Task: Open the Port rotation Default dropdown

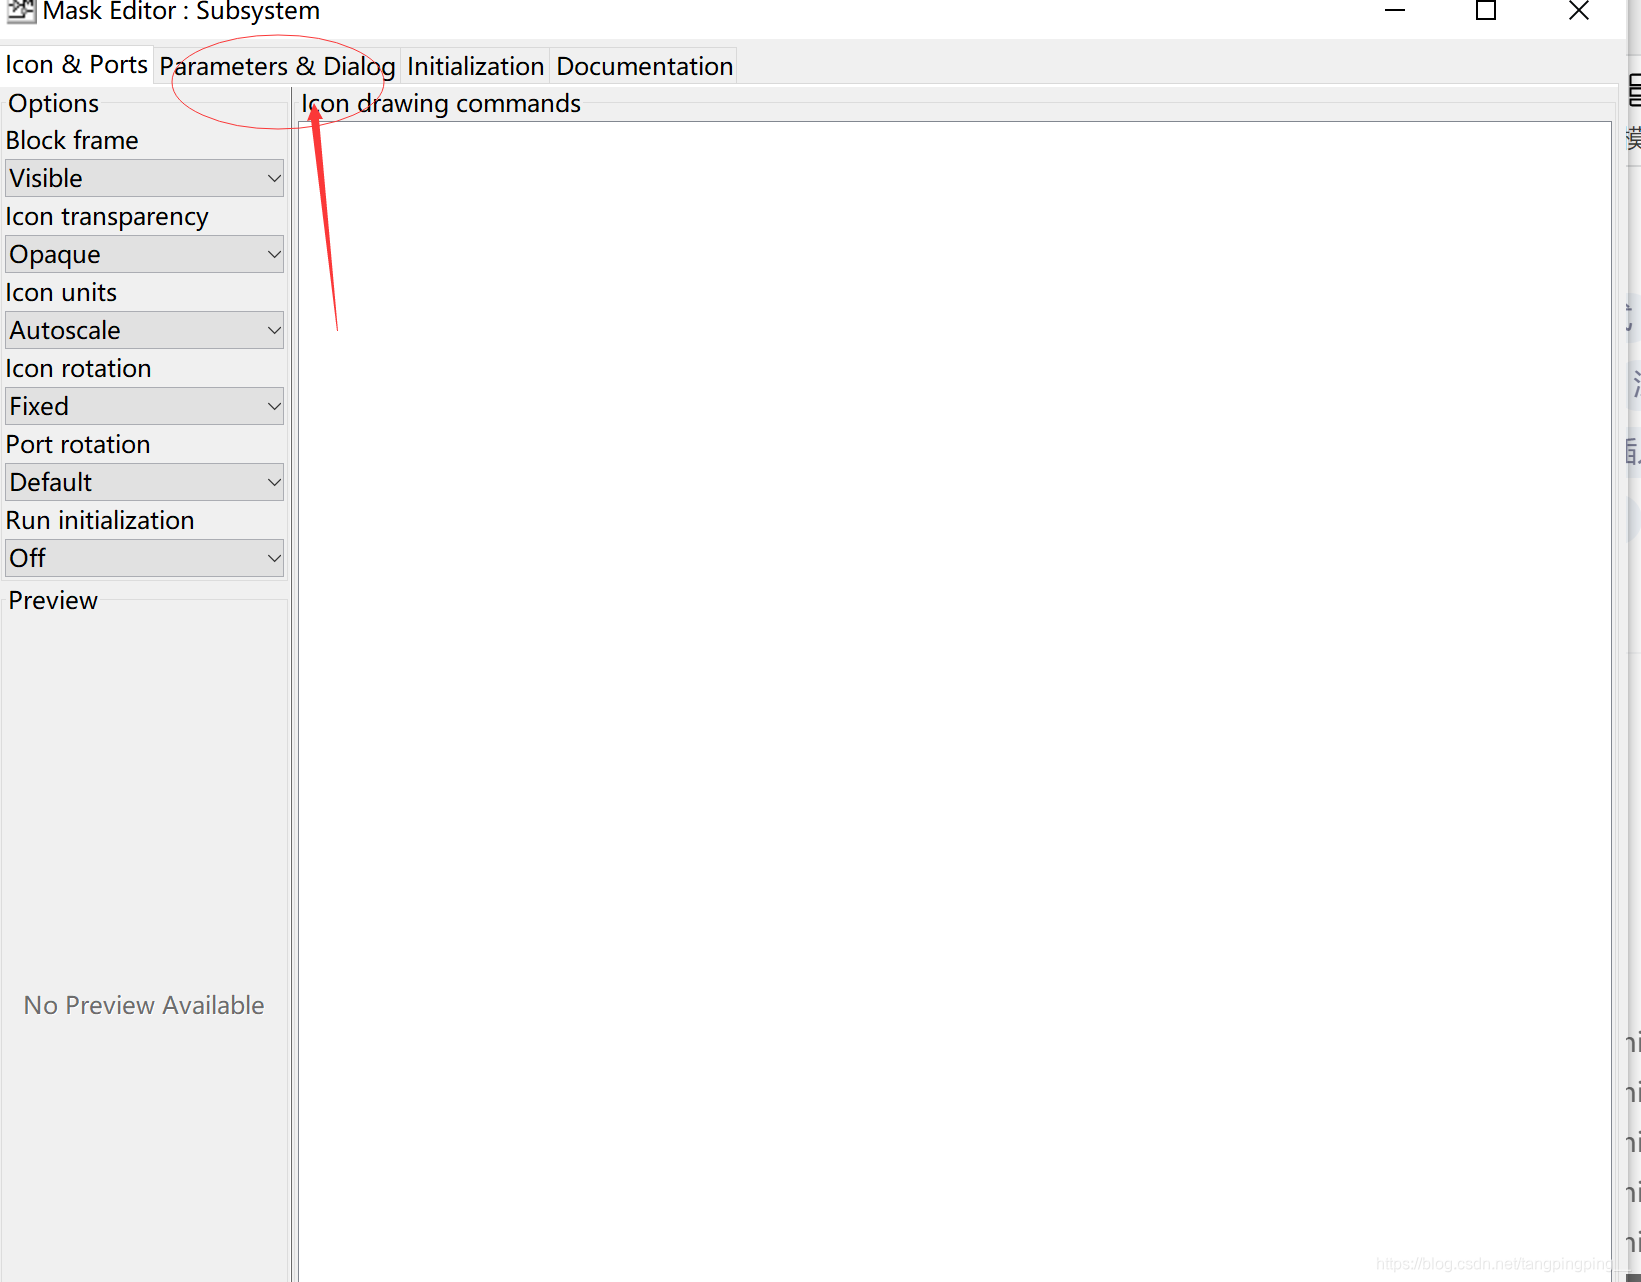Action: tap(145, 482)
